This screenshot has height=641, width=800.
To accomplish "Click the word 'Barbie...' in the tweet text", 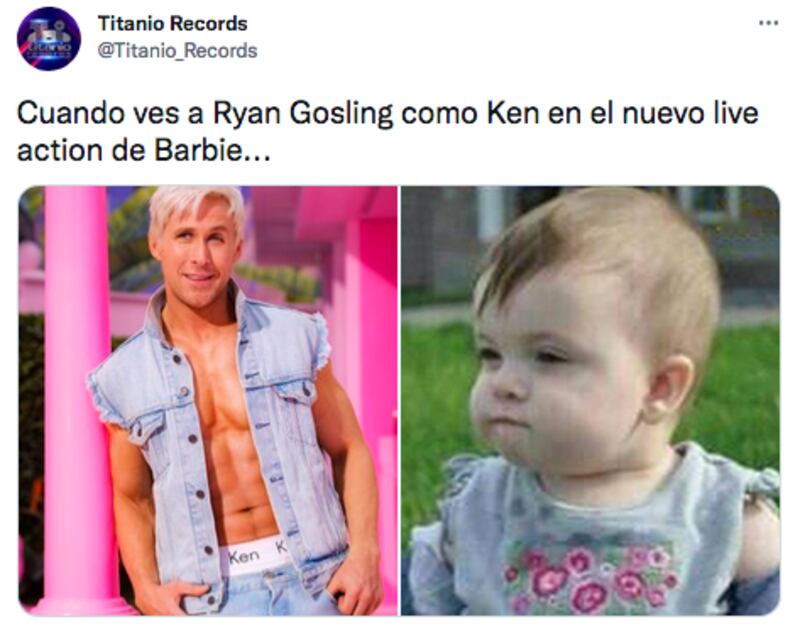I will pyautogui.click(x=212, y=151).
